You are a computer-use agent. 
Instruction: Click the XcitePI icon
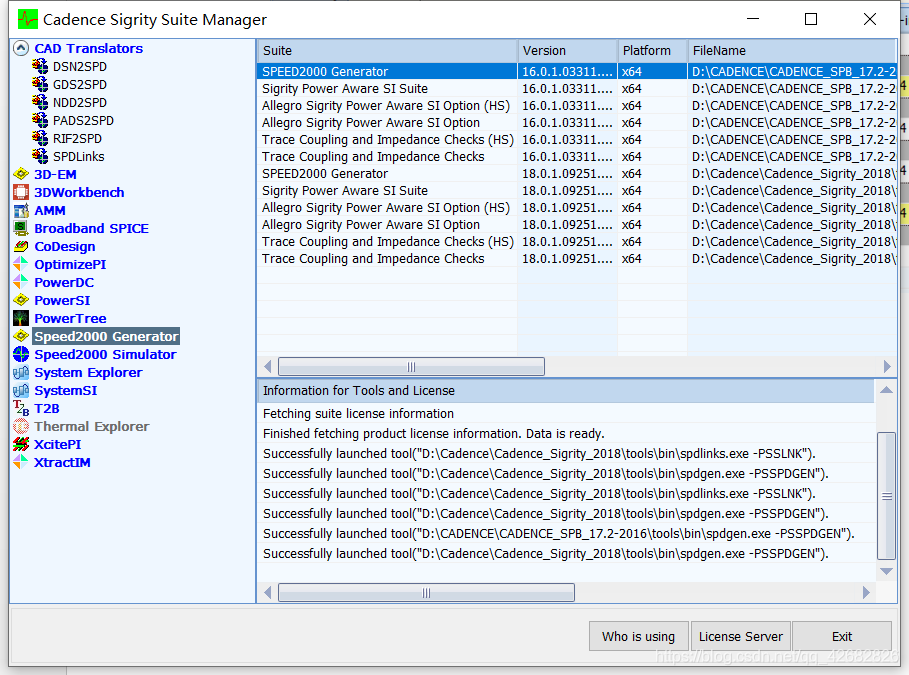(x=21, y=444)
